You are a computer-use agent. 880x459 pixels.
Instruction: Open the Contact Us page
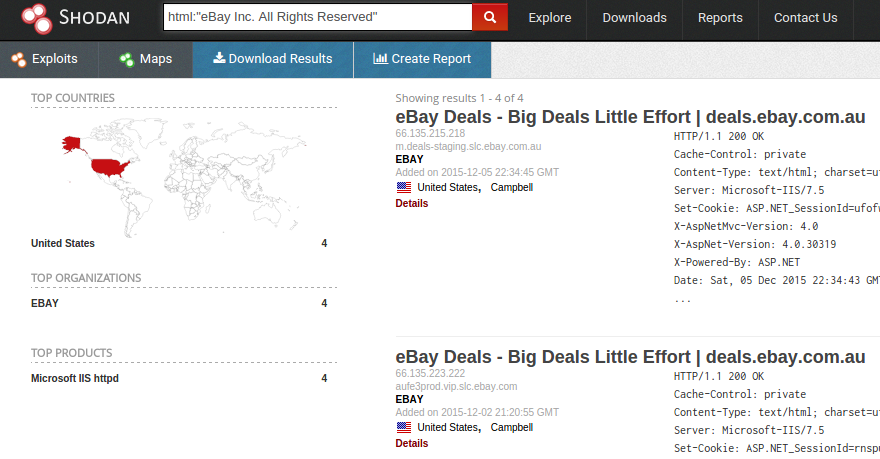click(805, 18)
